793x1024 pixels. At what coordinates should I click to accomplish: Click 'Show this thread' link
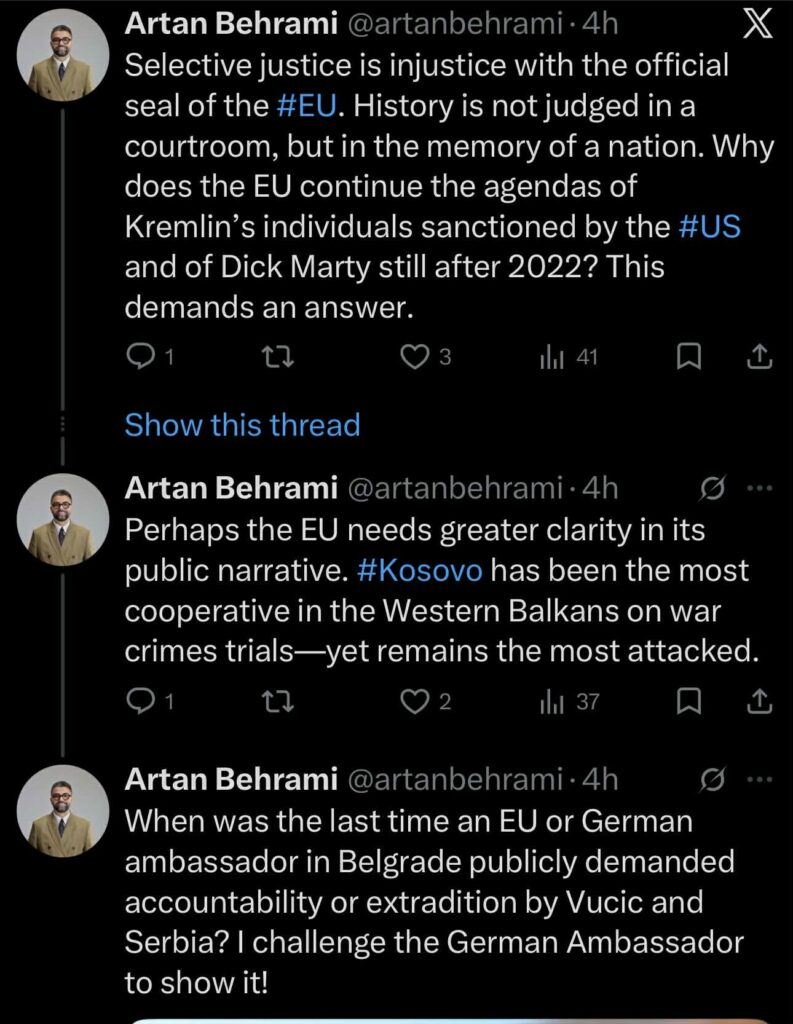242,425
